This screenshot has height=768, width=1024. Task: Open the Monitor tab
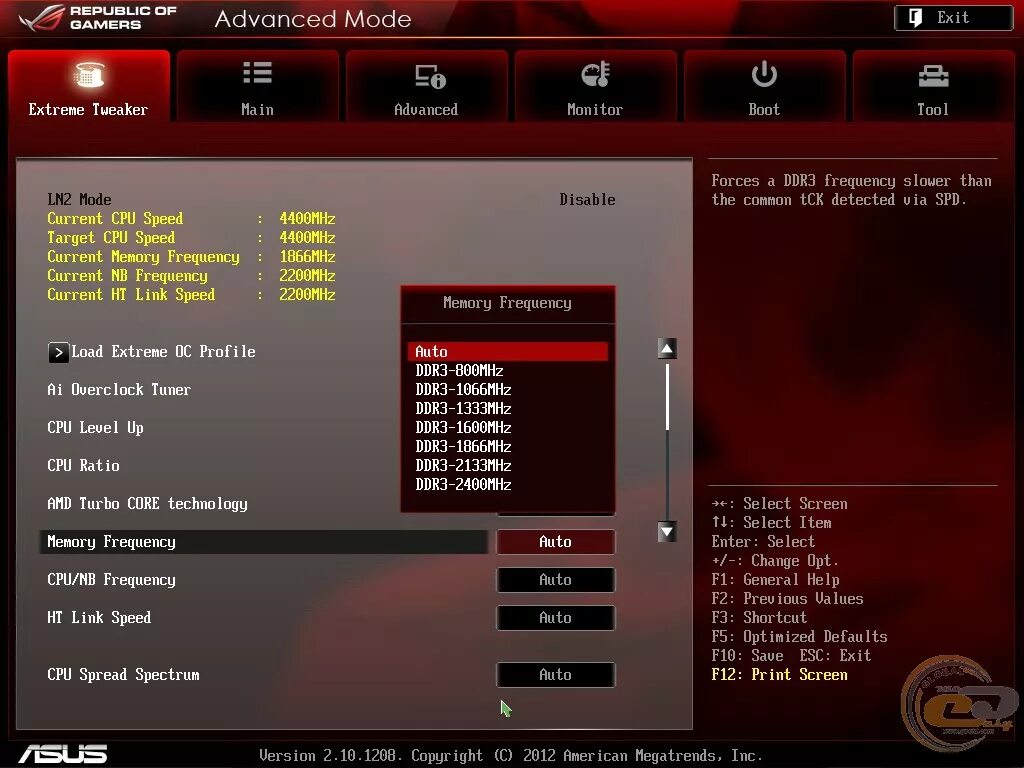(595, 86)
